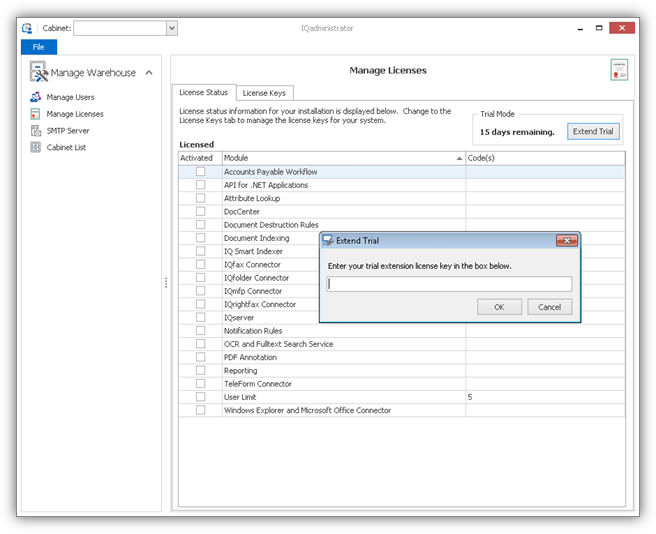Toggle Document Destruction Rules checkbox
Screen dimensions: 656x534
(201, 225)
